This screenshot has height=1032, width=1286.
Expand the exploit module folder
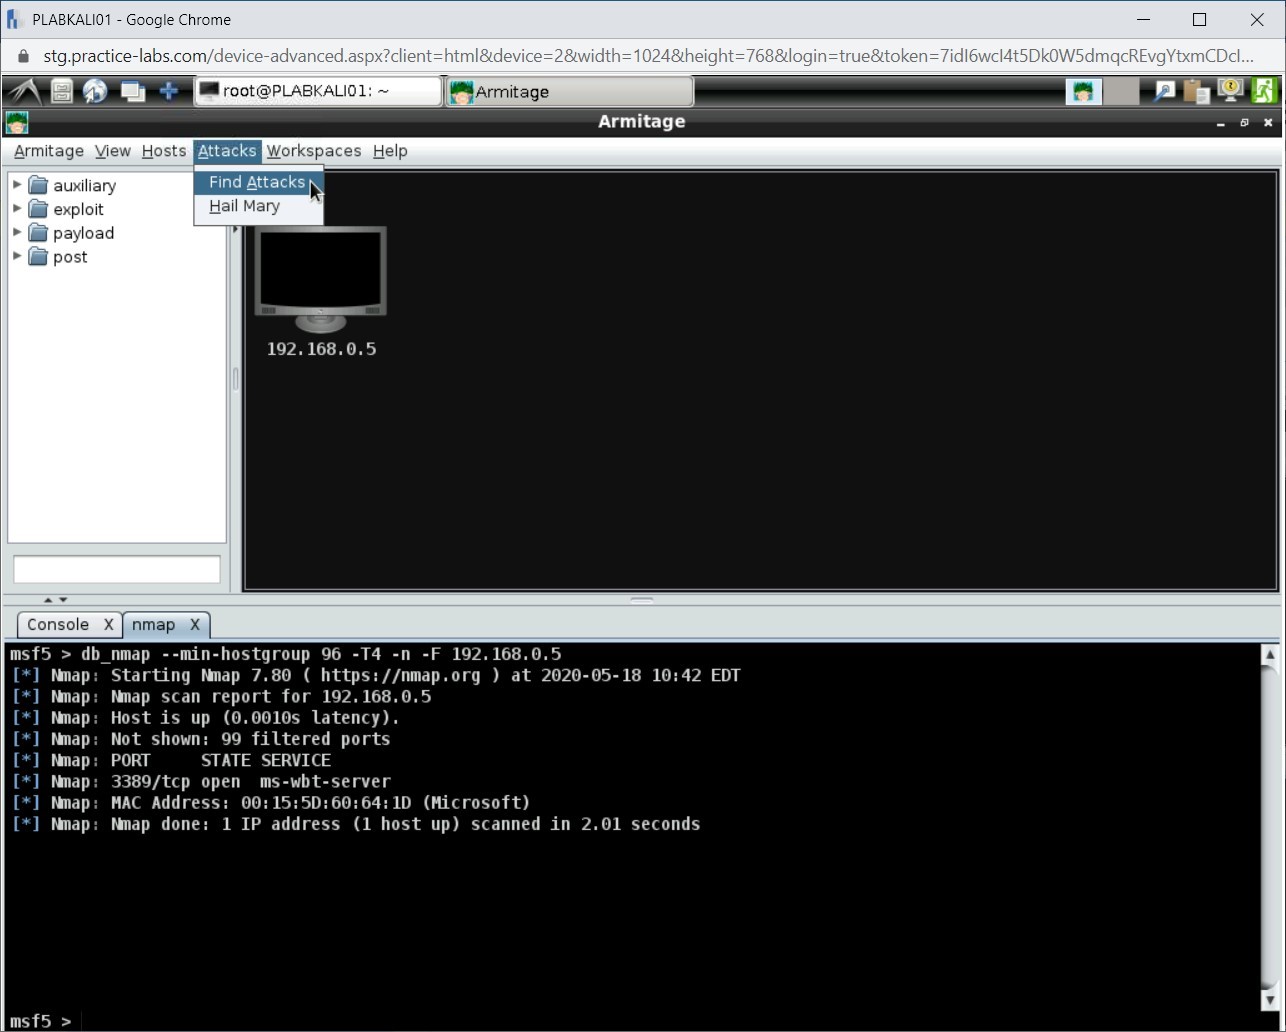(x=16, y=209)
